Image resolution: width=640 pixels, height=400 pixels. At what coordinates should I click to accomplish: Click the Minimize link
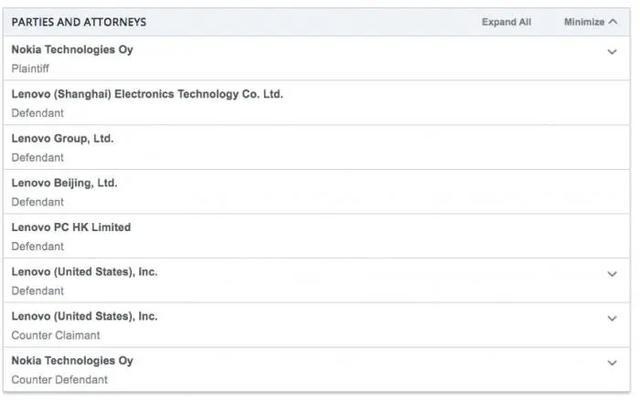584,22
